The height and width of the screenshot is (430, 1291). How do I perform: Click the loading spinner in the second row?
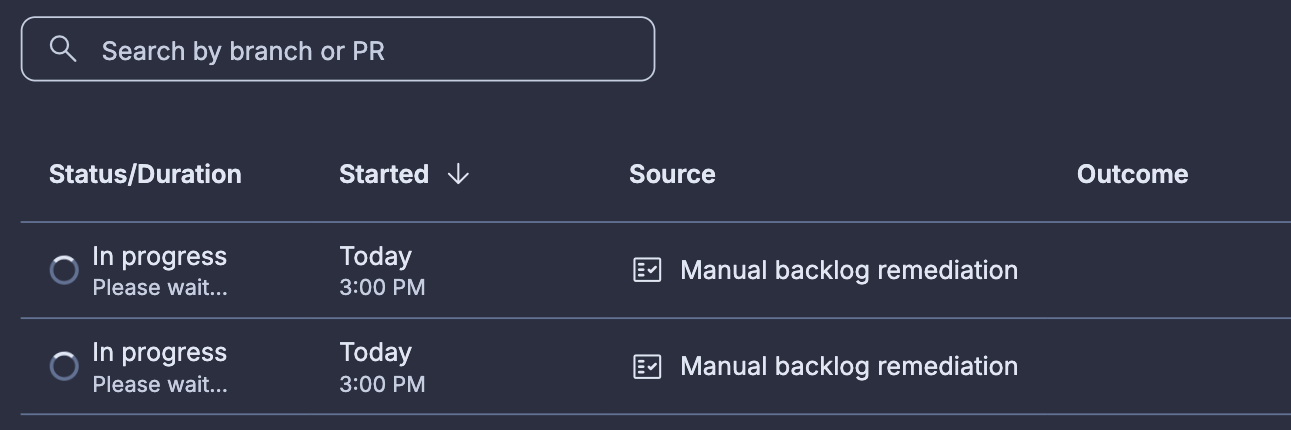64,367
